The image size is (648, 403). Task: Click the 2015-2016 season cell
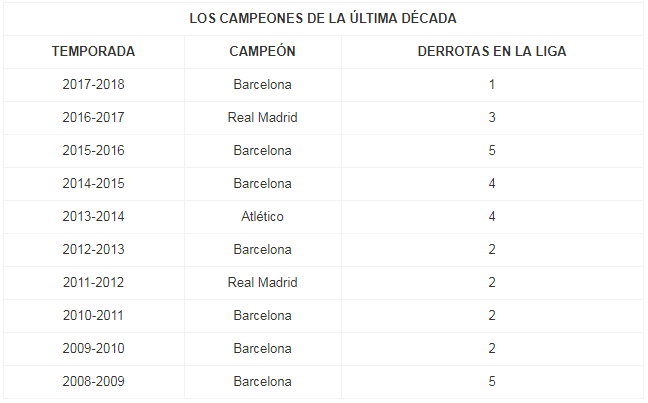[x=93, y=150]
